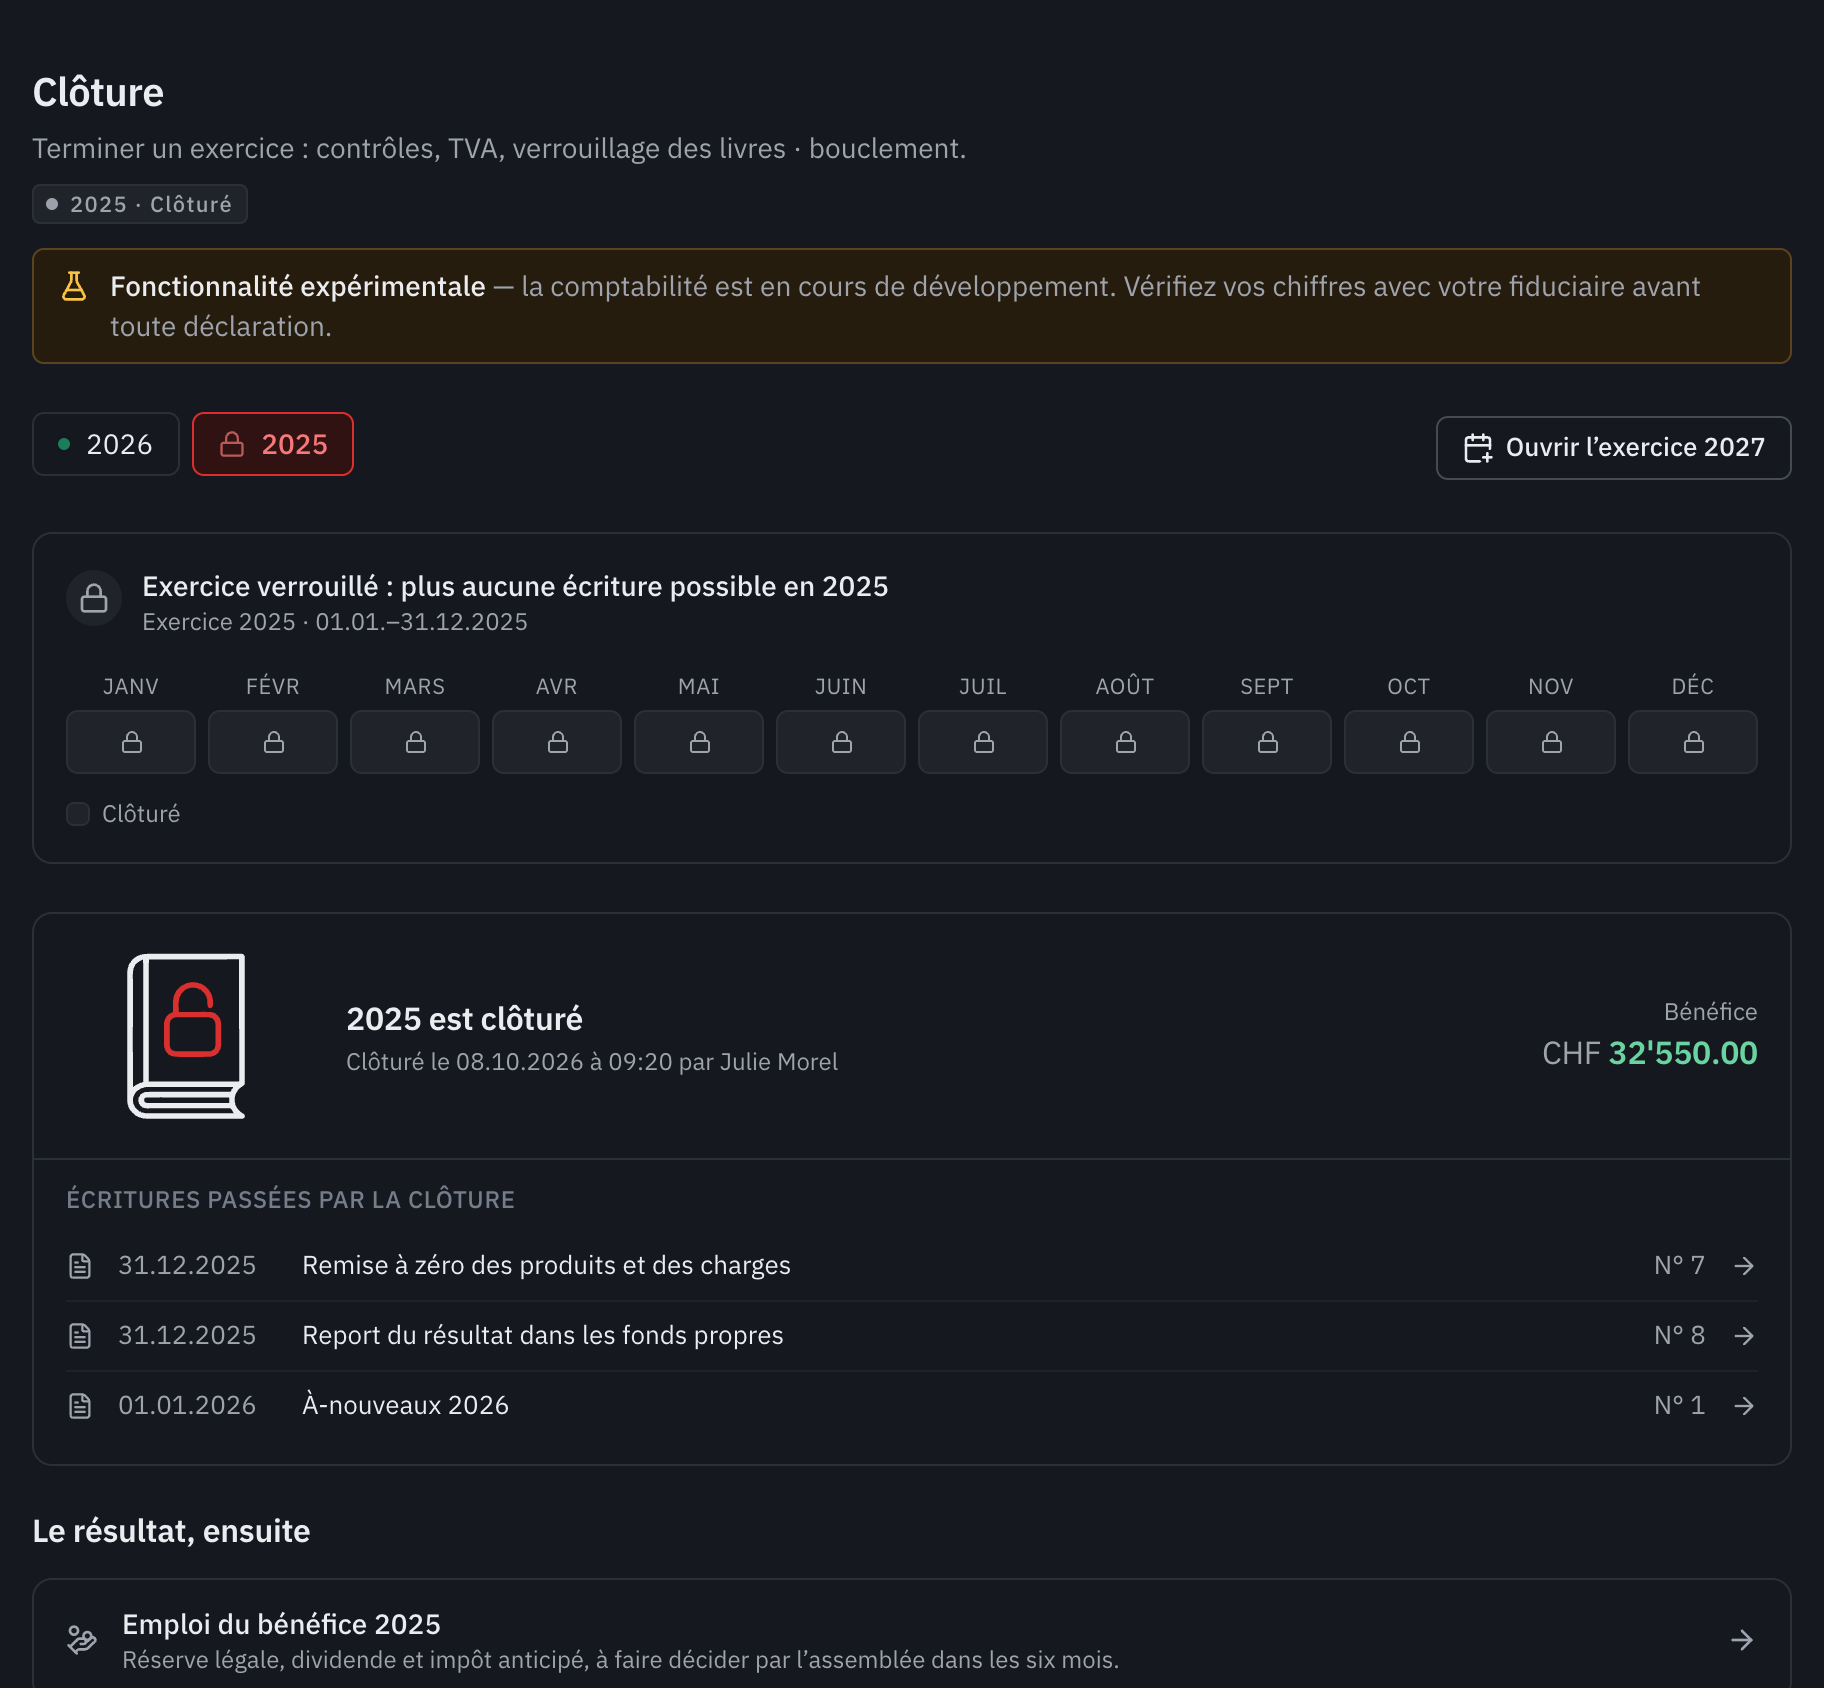Click the round lock icon beside Exercice verrouillé
Screen dimensions: 1824x1688
point(94,598)
